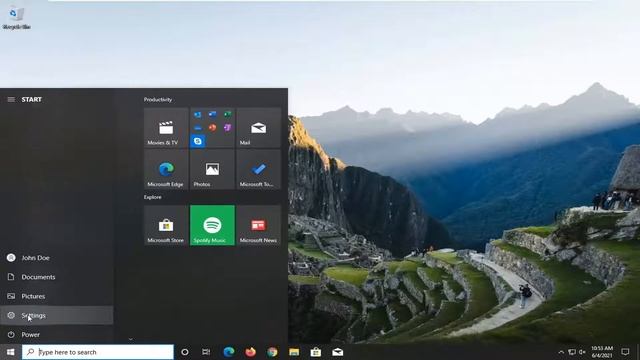Open the Office apps folder tile
This screenshot has width=640, height=360.
212,127
